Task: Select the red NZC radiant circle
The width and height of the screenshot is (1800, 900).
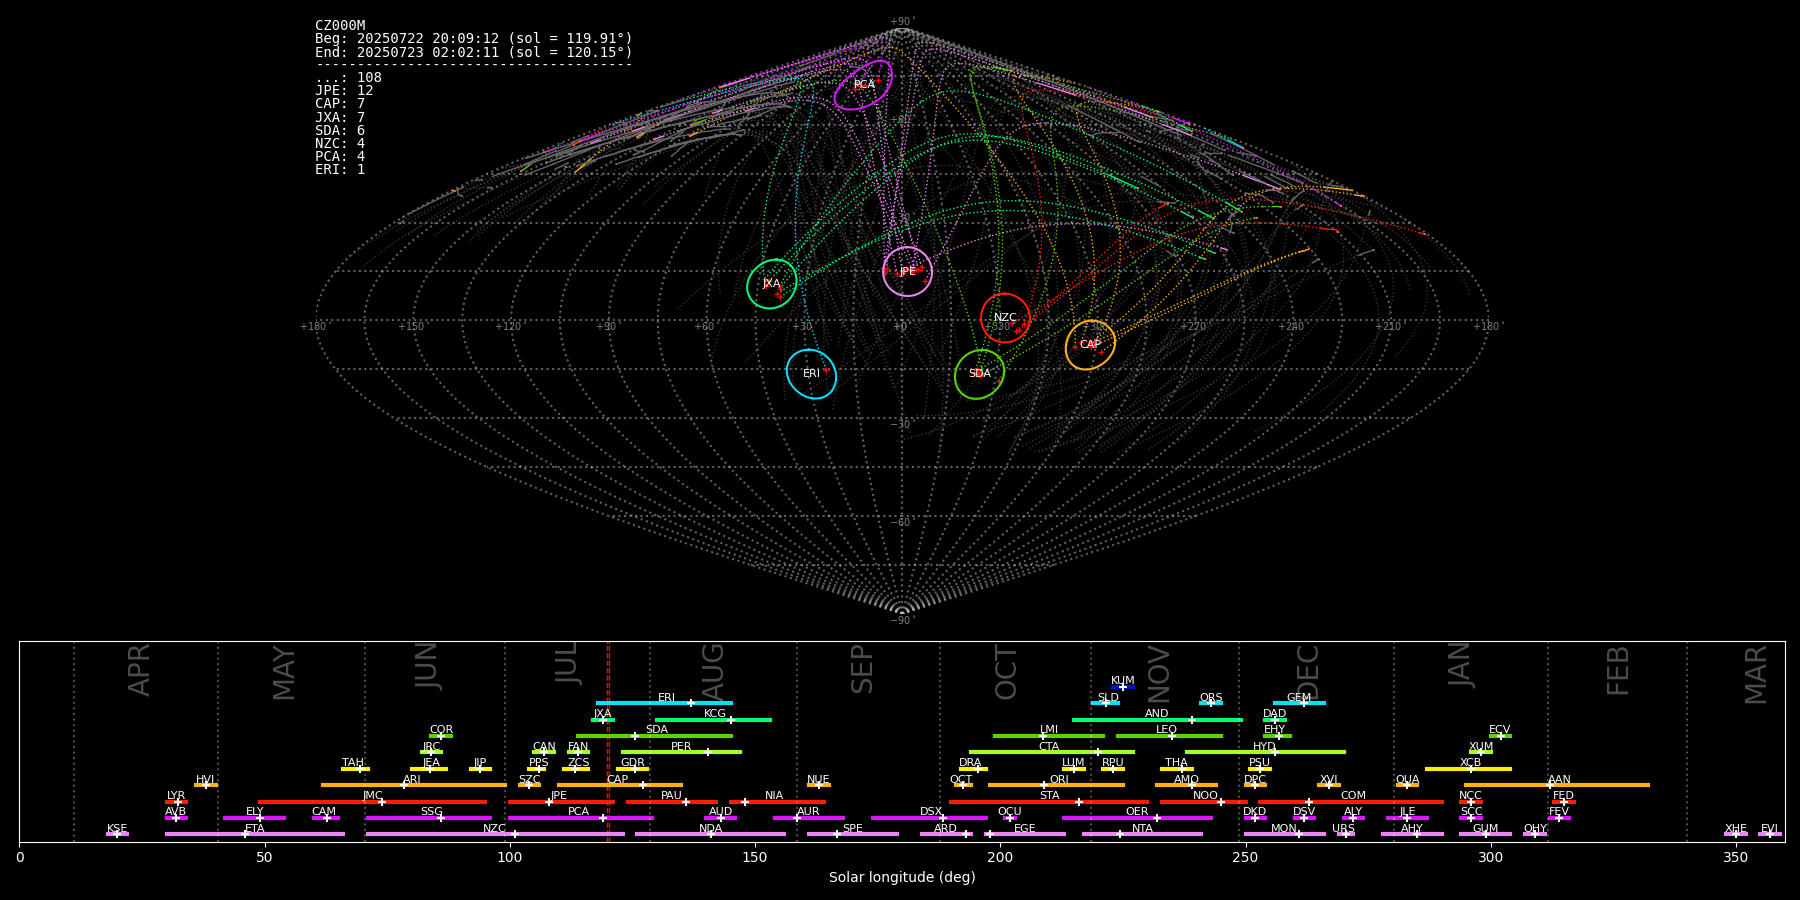Action: (x=1005, y=318)
